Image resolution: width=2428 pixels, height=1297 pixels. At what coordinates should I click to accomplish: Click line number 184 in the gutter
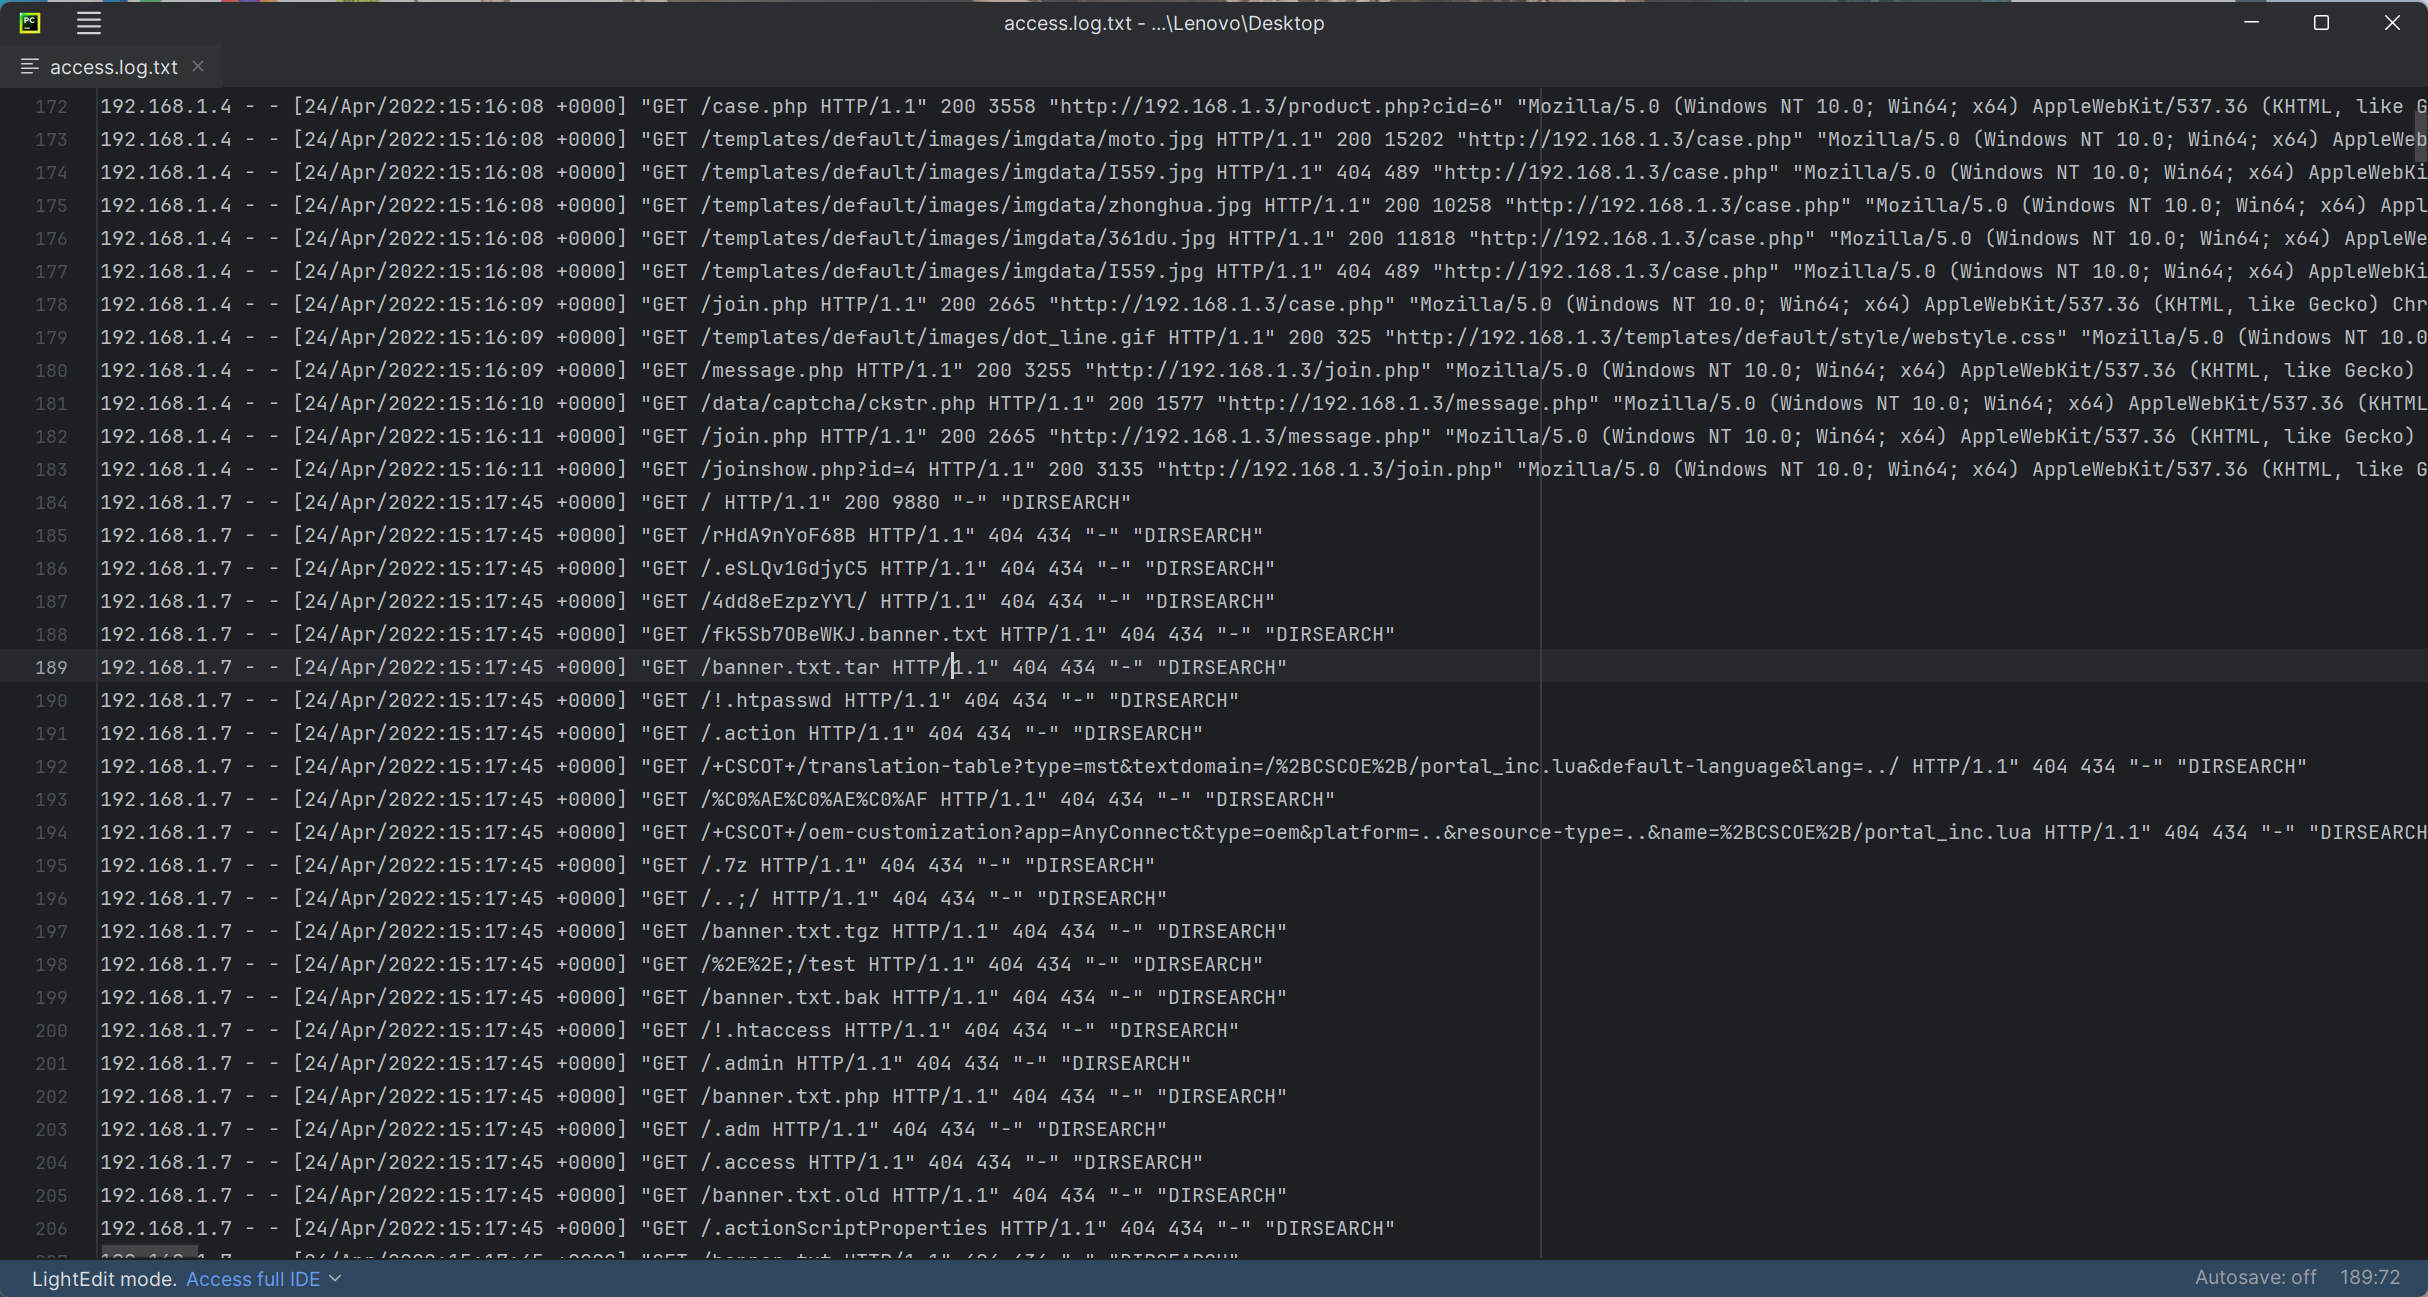(x=51, y=503)
